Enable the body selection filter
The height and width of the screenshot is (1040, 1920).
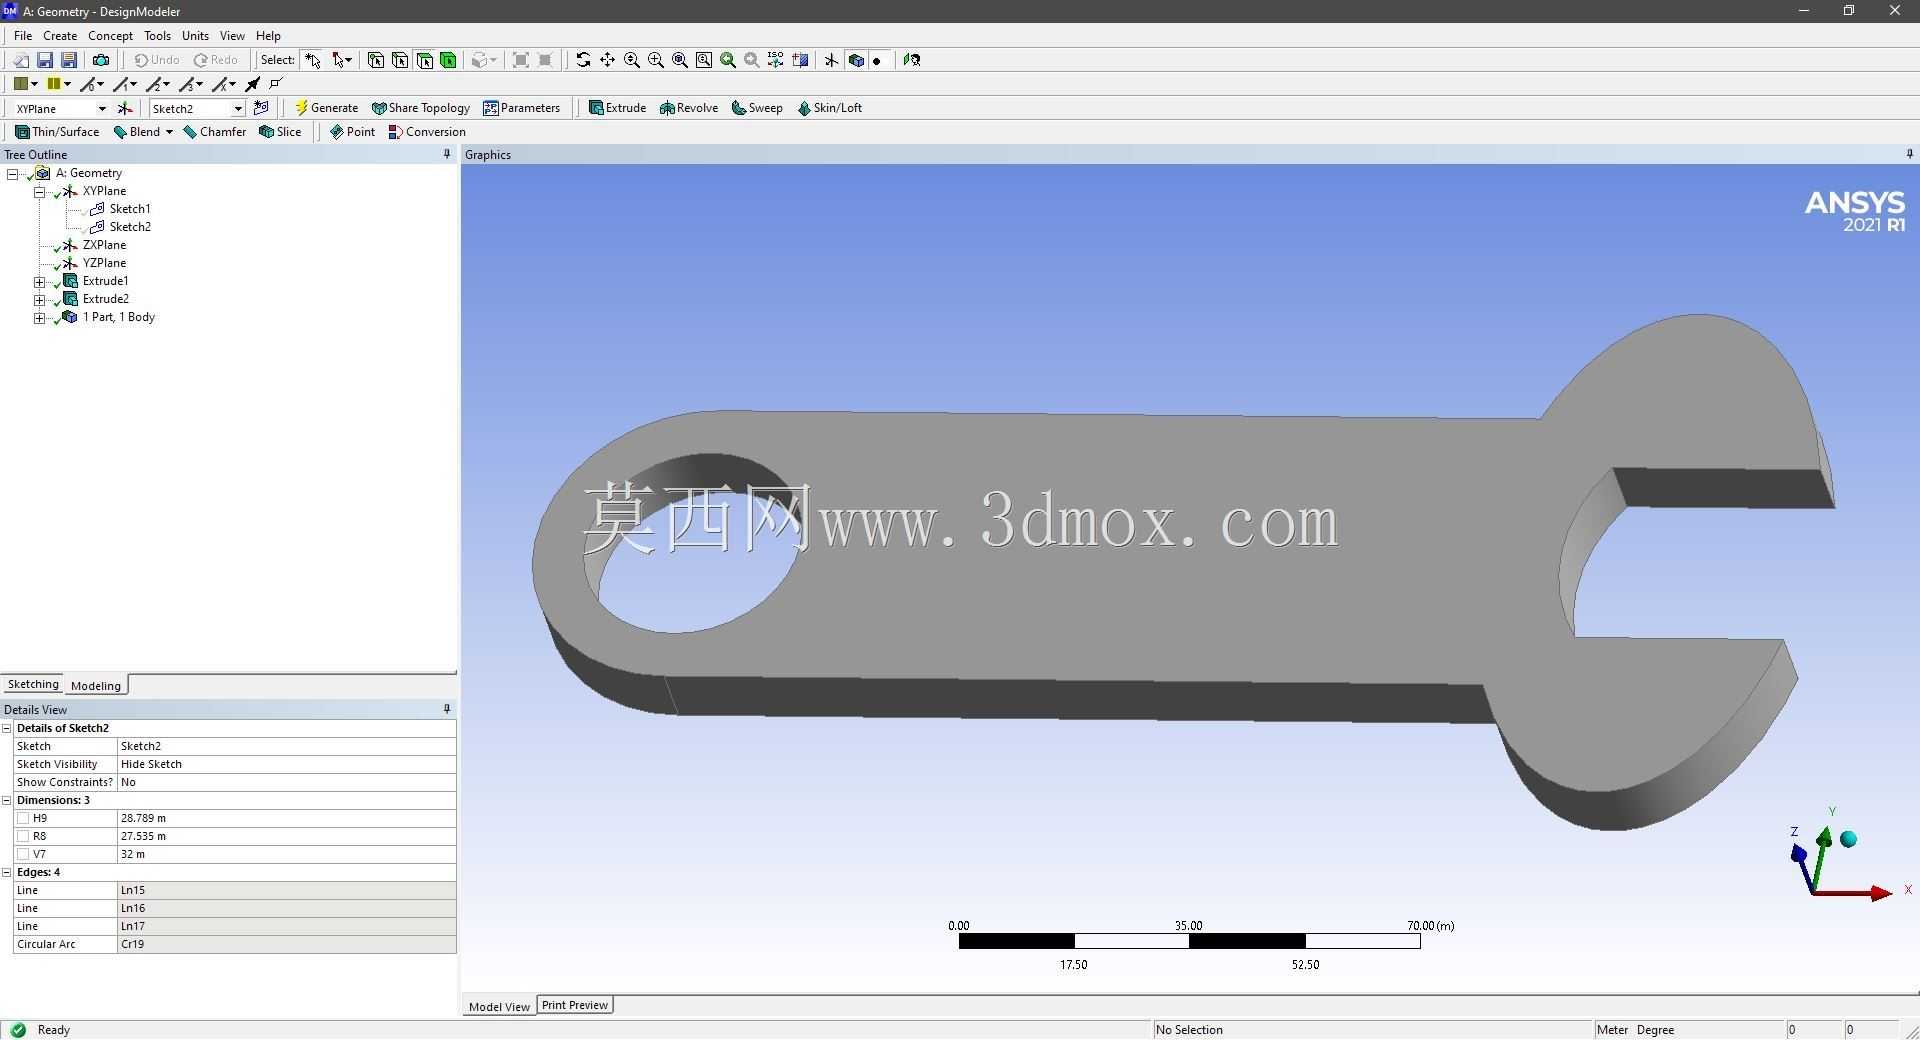click(x=448, y=60)
